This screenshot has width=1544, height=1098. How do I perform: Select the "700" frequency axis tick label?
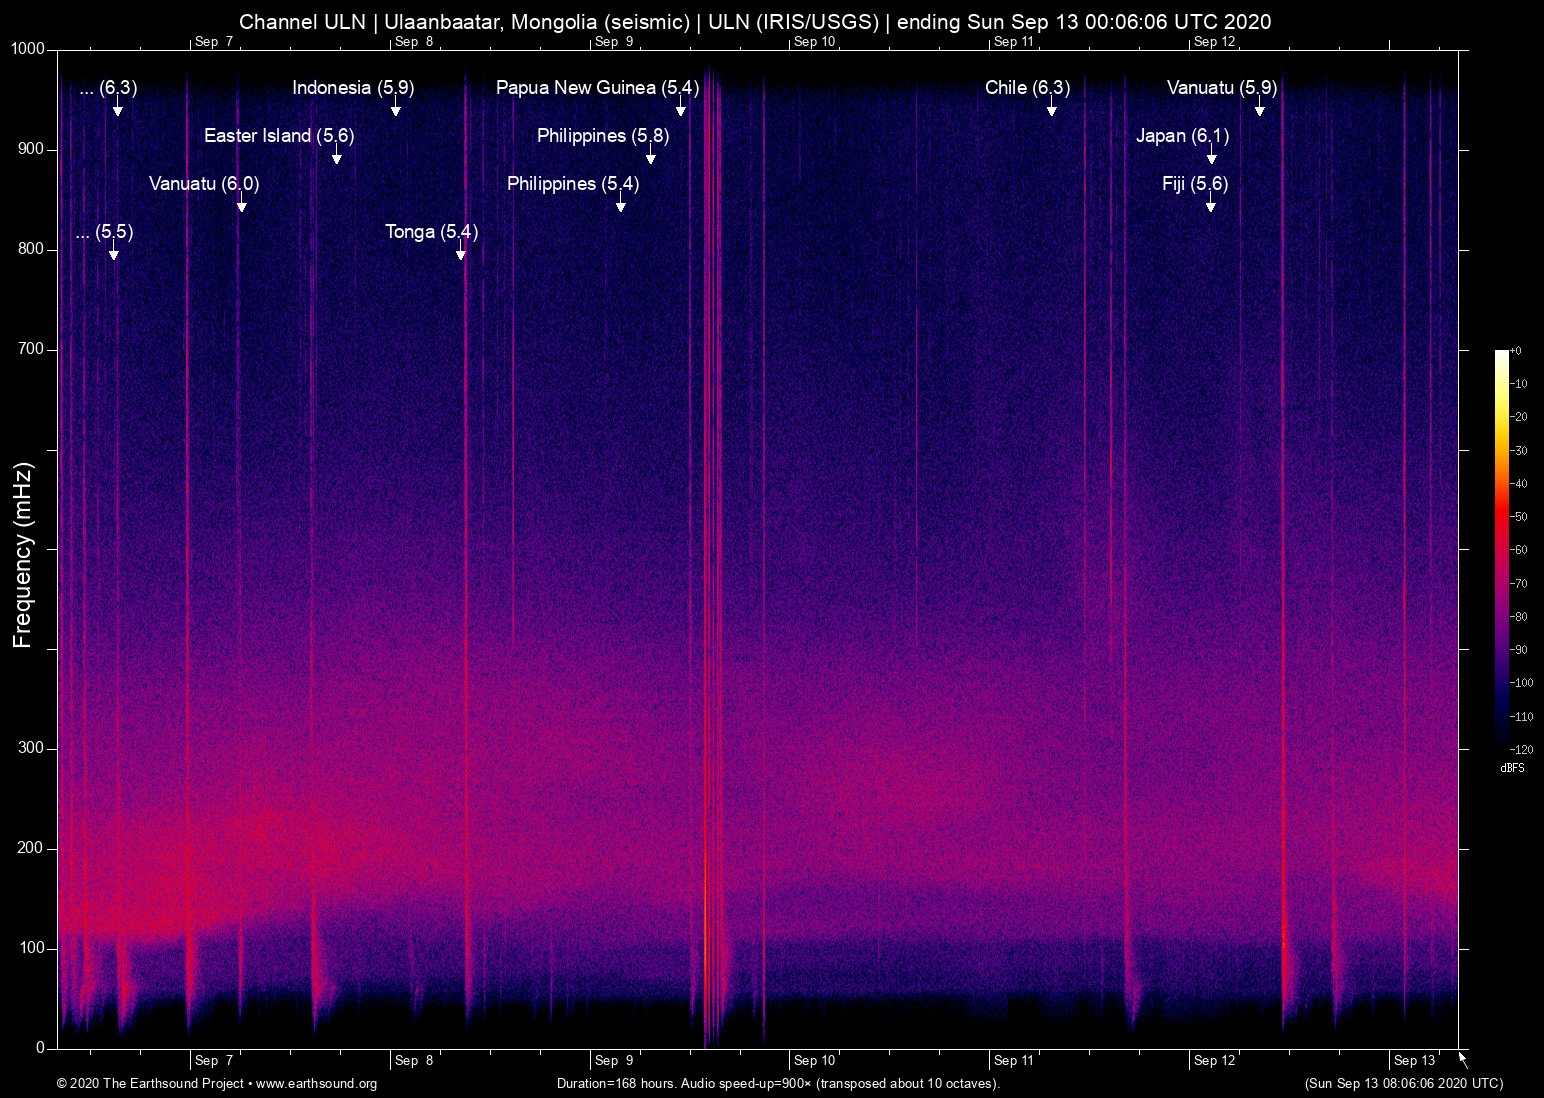coord(33,349)
